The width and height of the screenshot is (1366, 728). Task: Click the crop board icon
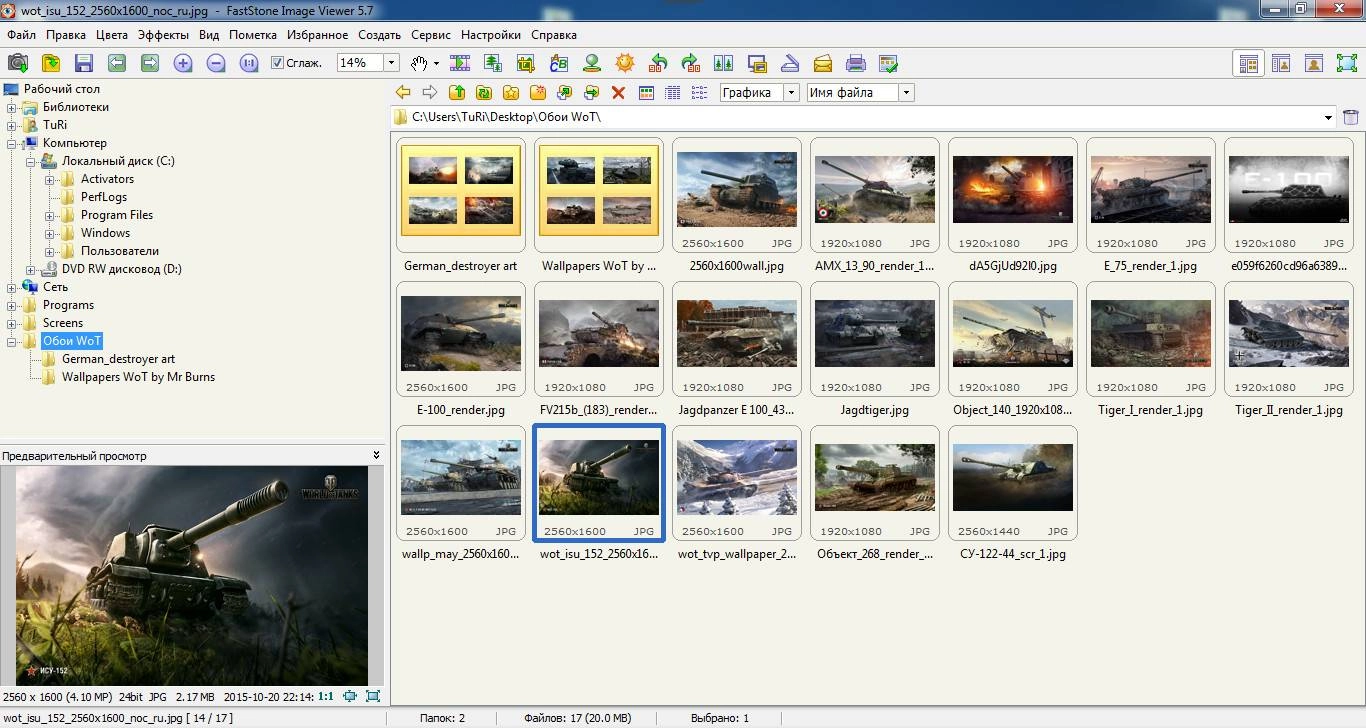click(526, 63)
